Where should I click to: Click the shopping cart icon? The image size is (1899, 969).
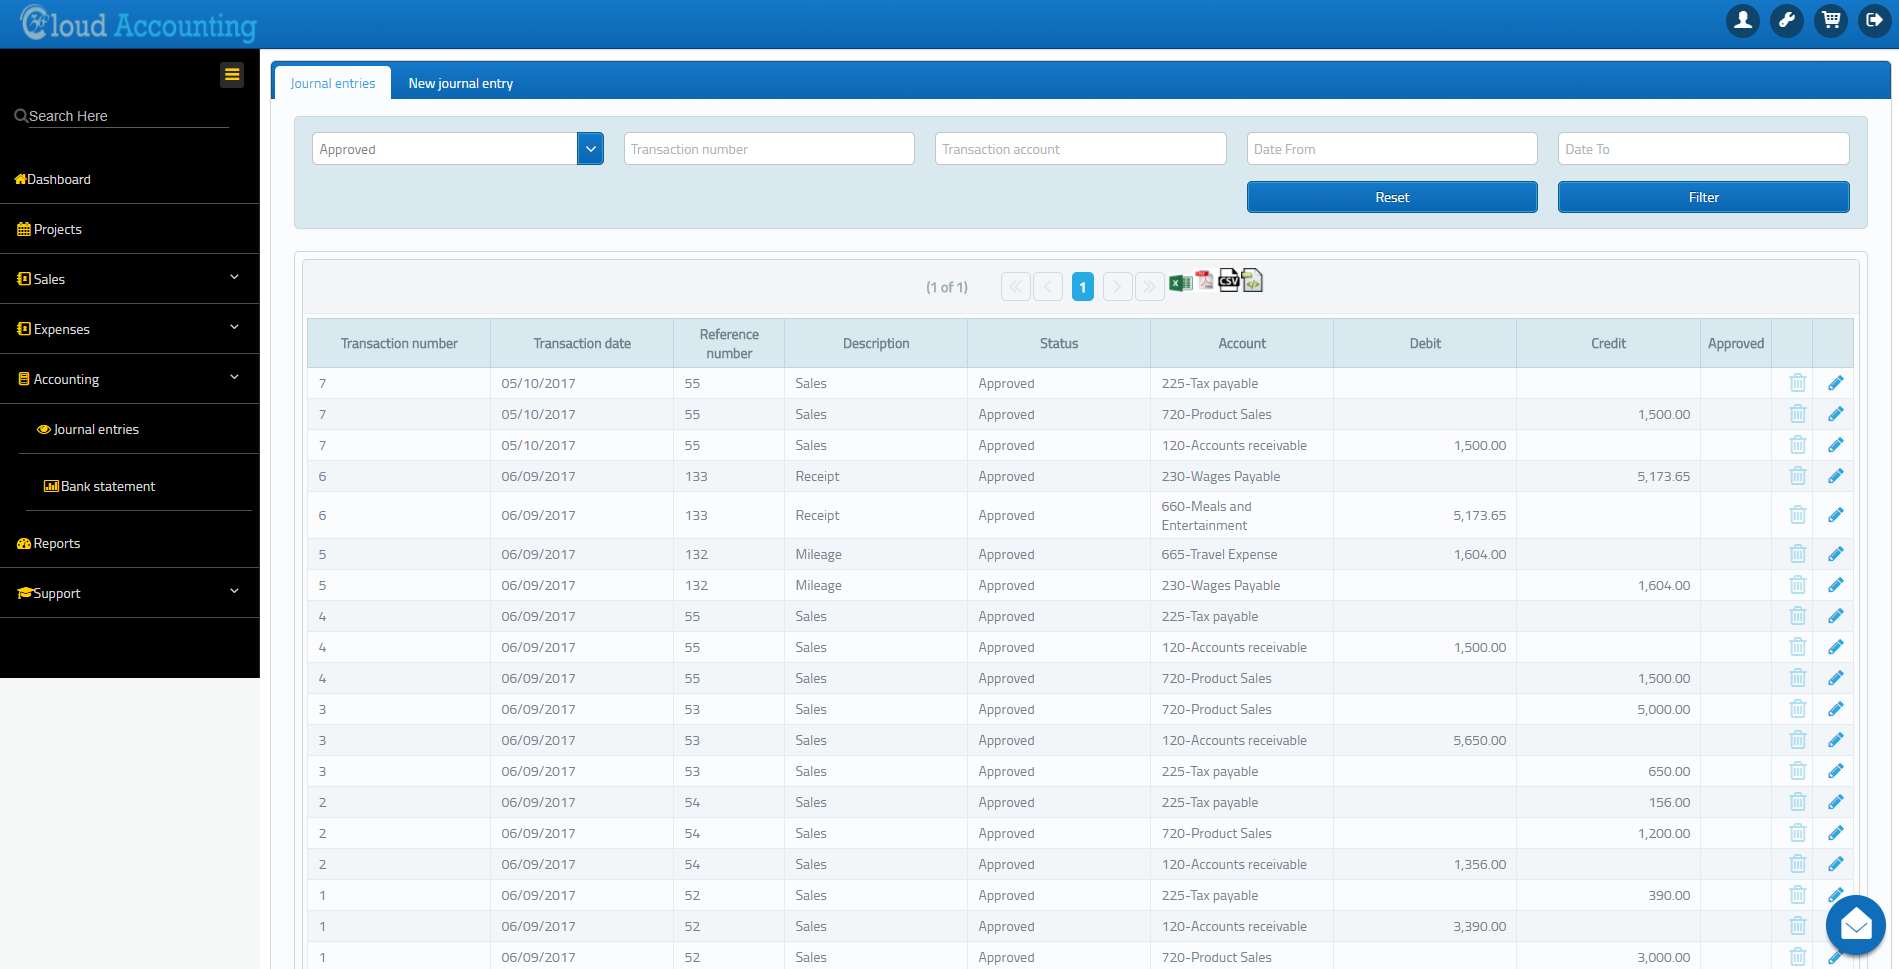point(1830,20)
